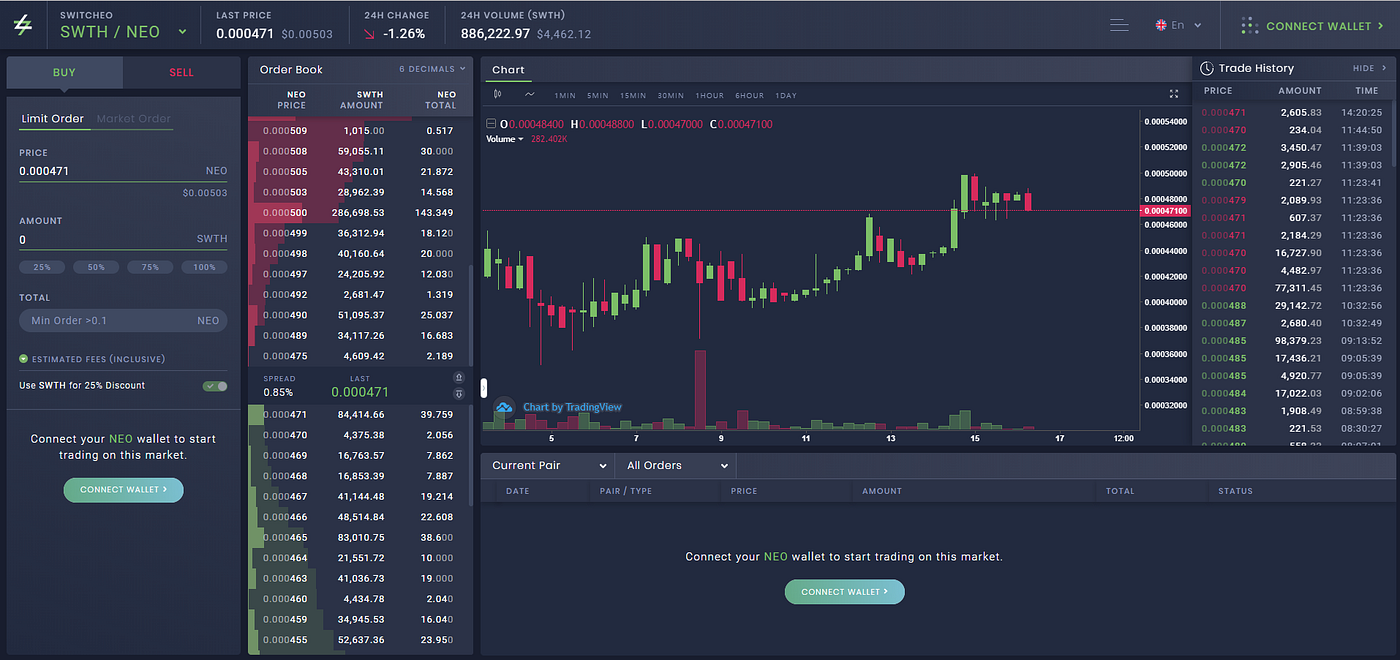Show only buy orders icon in order book

coord(459,394)
